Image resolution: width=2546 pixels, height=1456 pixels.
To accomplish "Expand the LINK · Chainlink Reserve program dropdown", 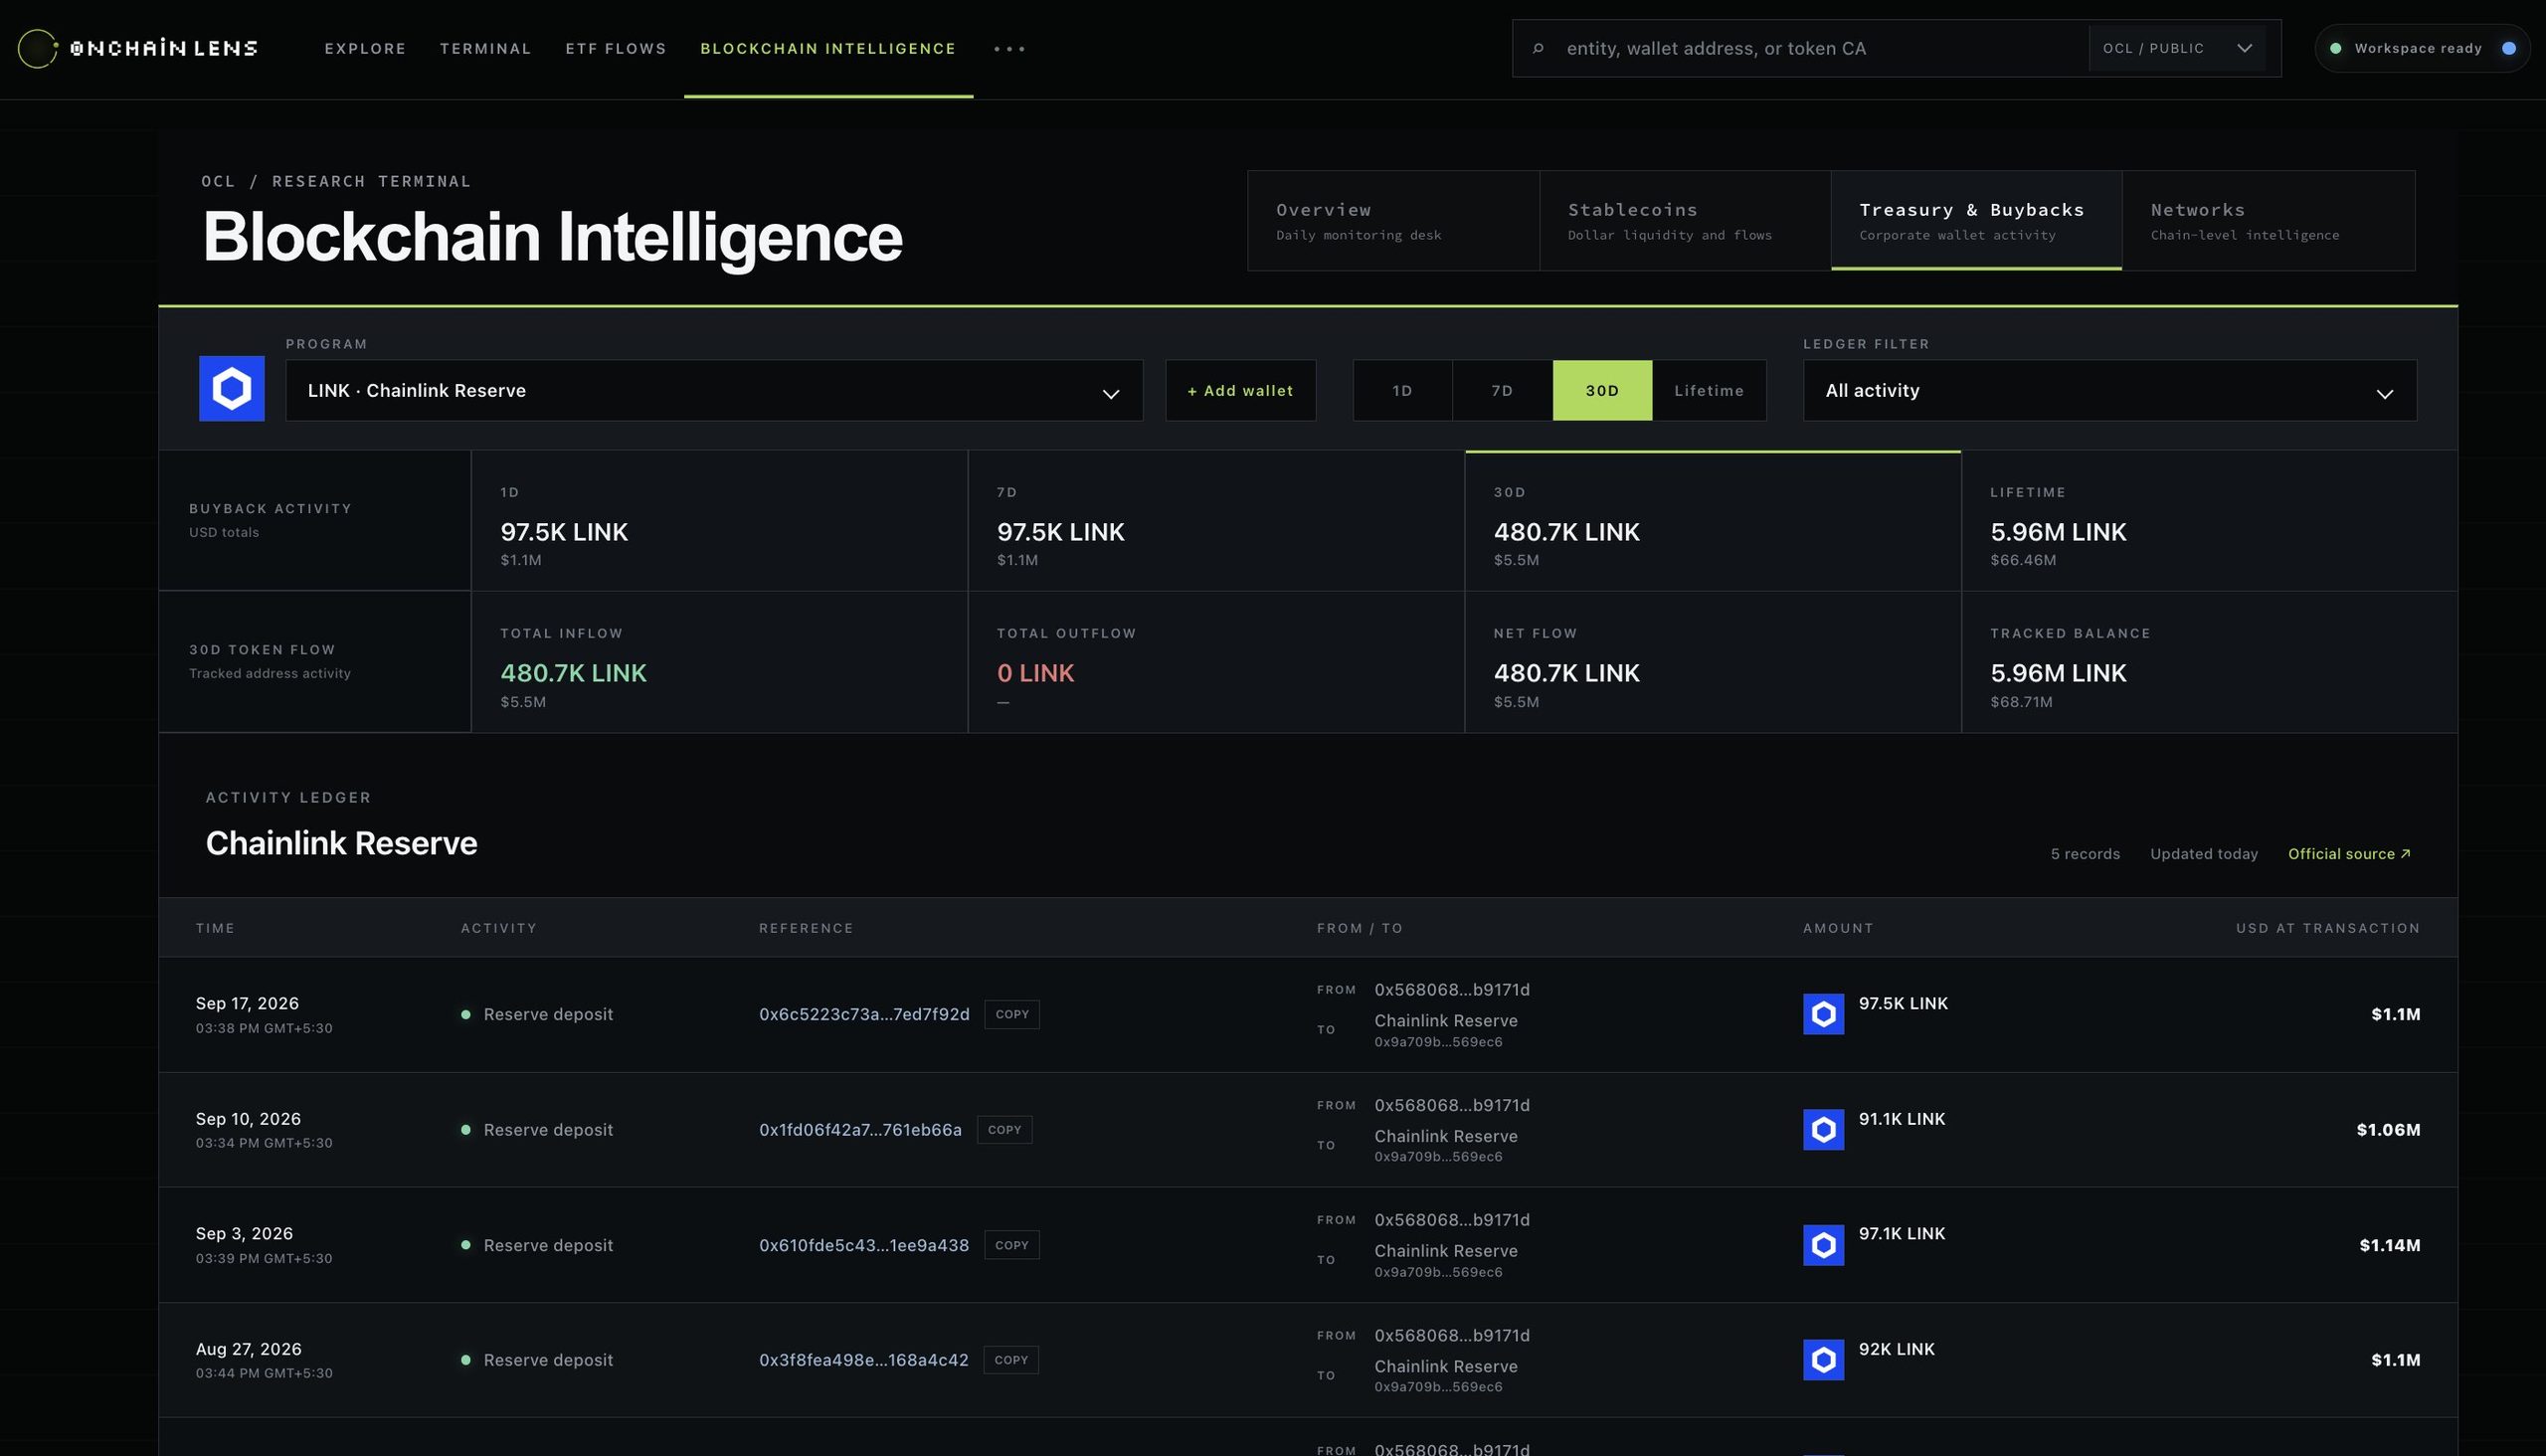I will [714, 390].
